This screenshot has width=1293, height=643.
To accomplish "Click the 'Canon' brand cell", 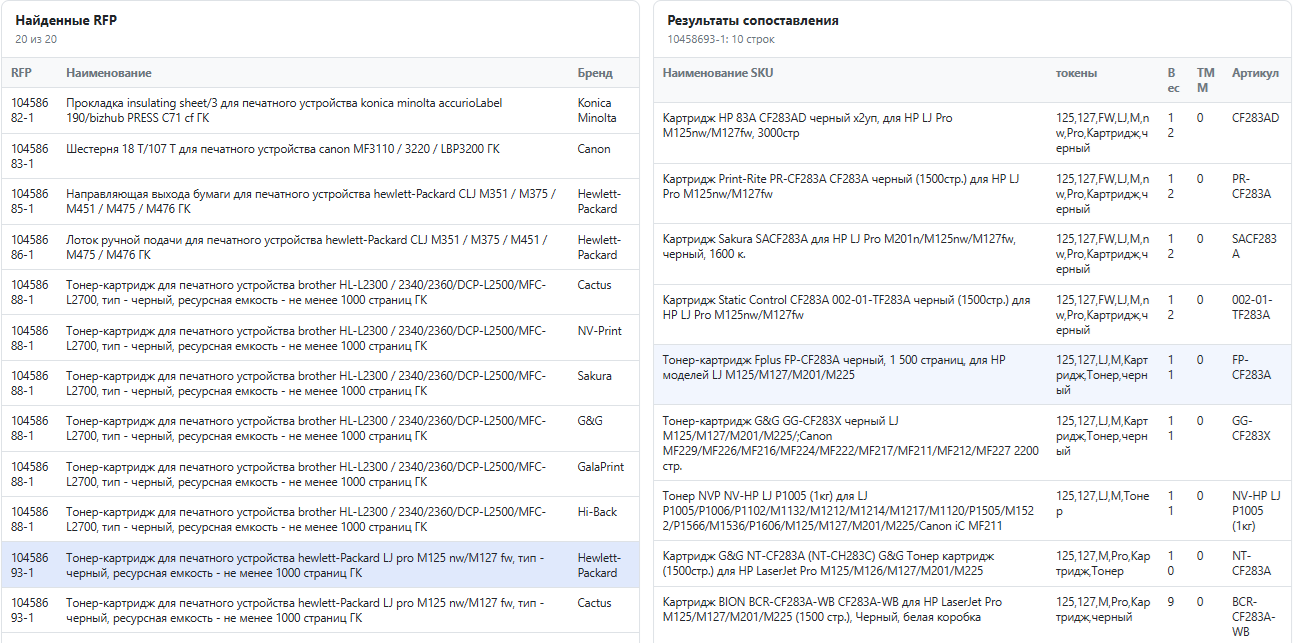I will click(594, 149).
